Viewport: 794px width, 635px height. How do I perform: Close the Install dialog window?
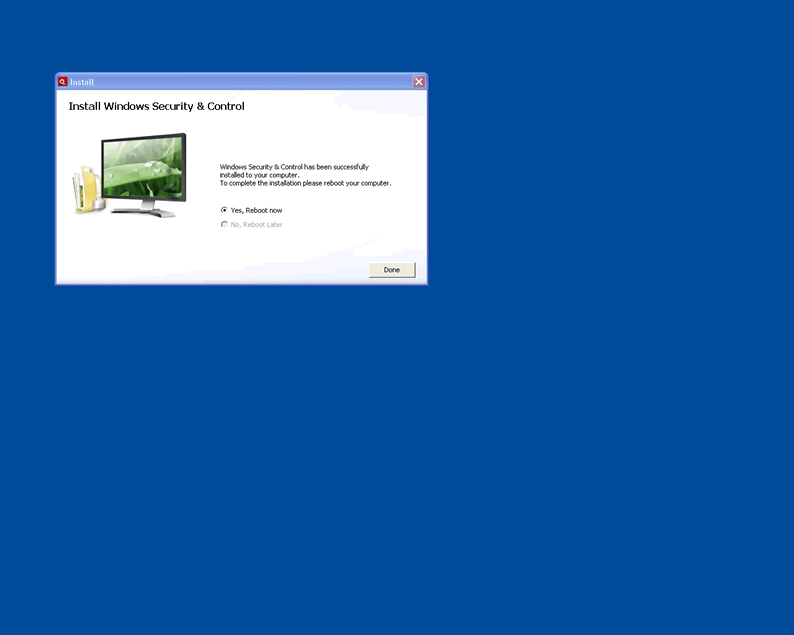419,82
